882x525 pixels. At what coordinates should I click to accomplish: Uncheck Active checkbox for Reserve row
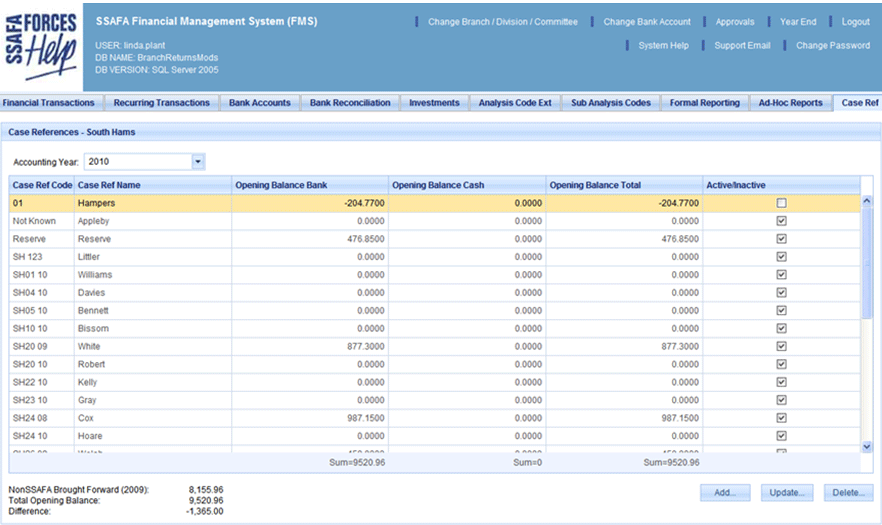(781, 239)
